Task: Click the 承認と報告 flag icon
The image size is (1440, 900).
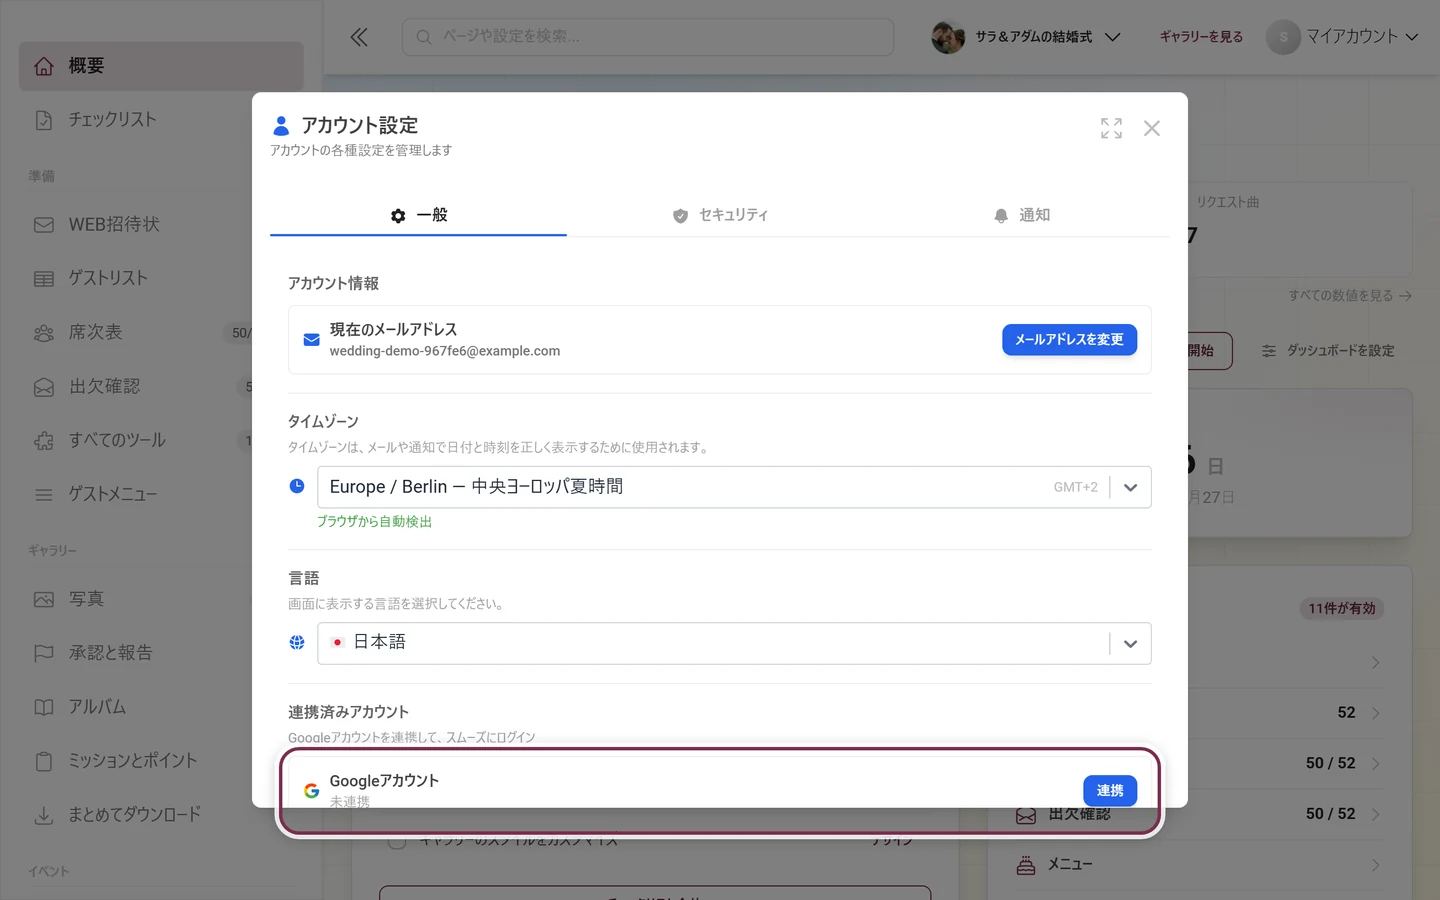Action: [x=44, y=654]
